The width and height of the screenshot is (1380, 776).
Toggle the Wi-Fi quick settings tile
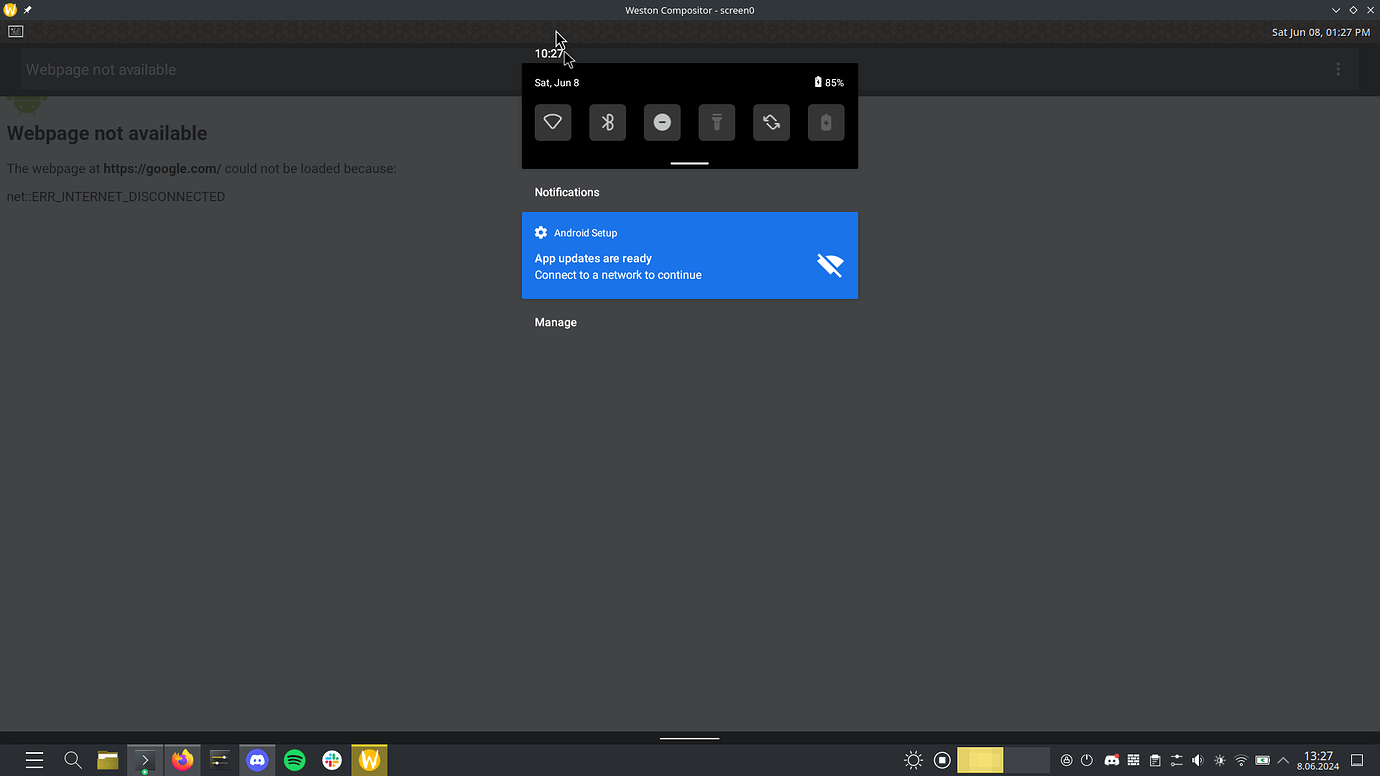pyautogui.click(x=552, y=122)
